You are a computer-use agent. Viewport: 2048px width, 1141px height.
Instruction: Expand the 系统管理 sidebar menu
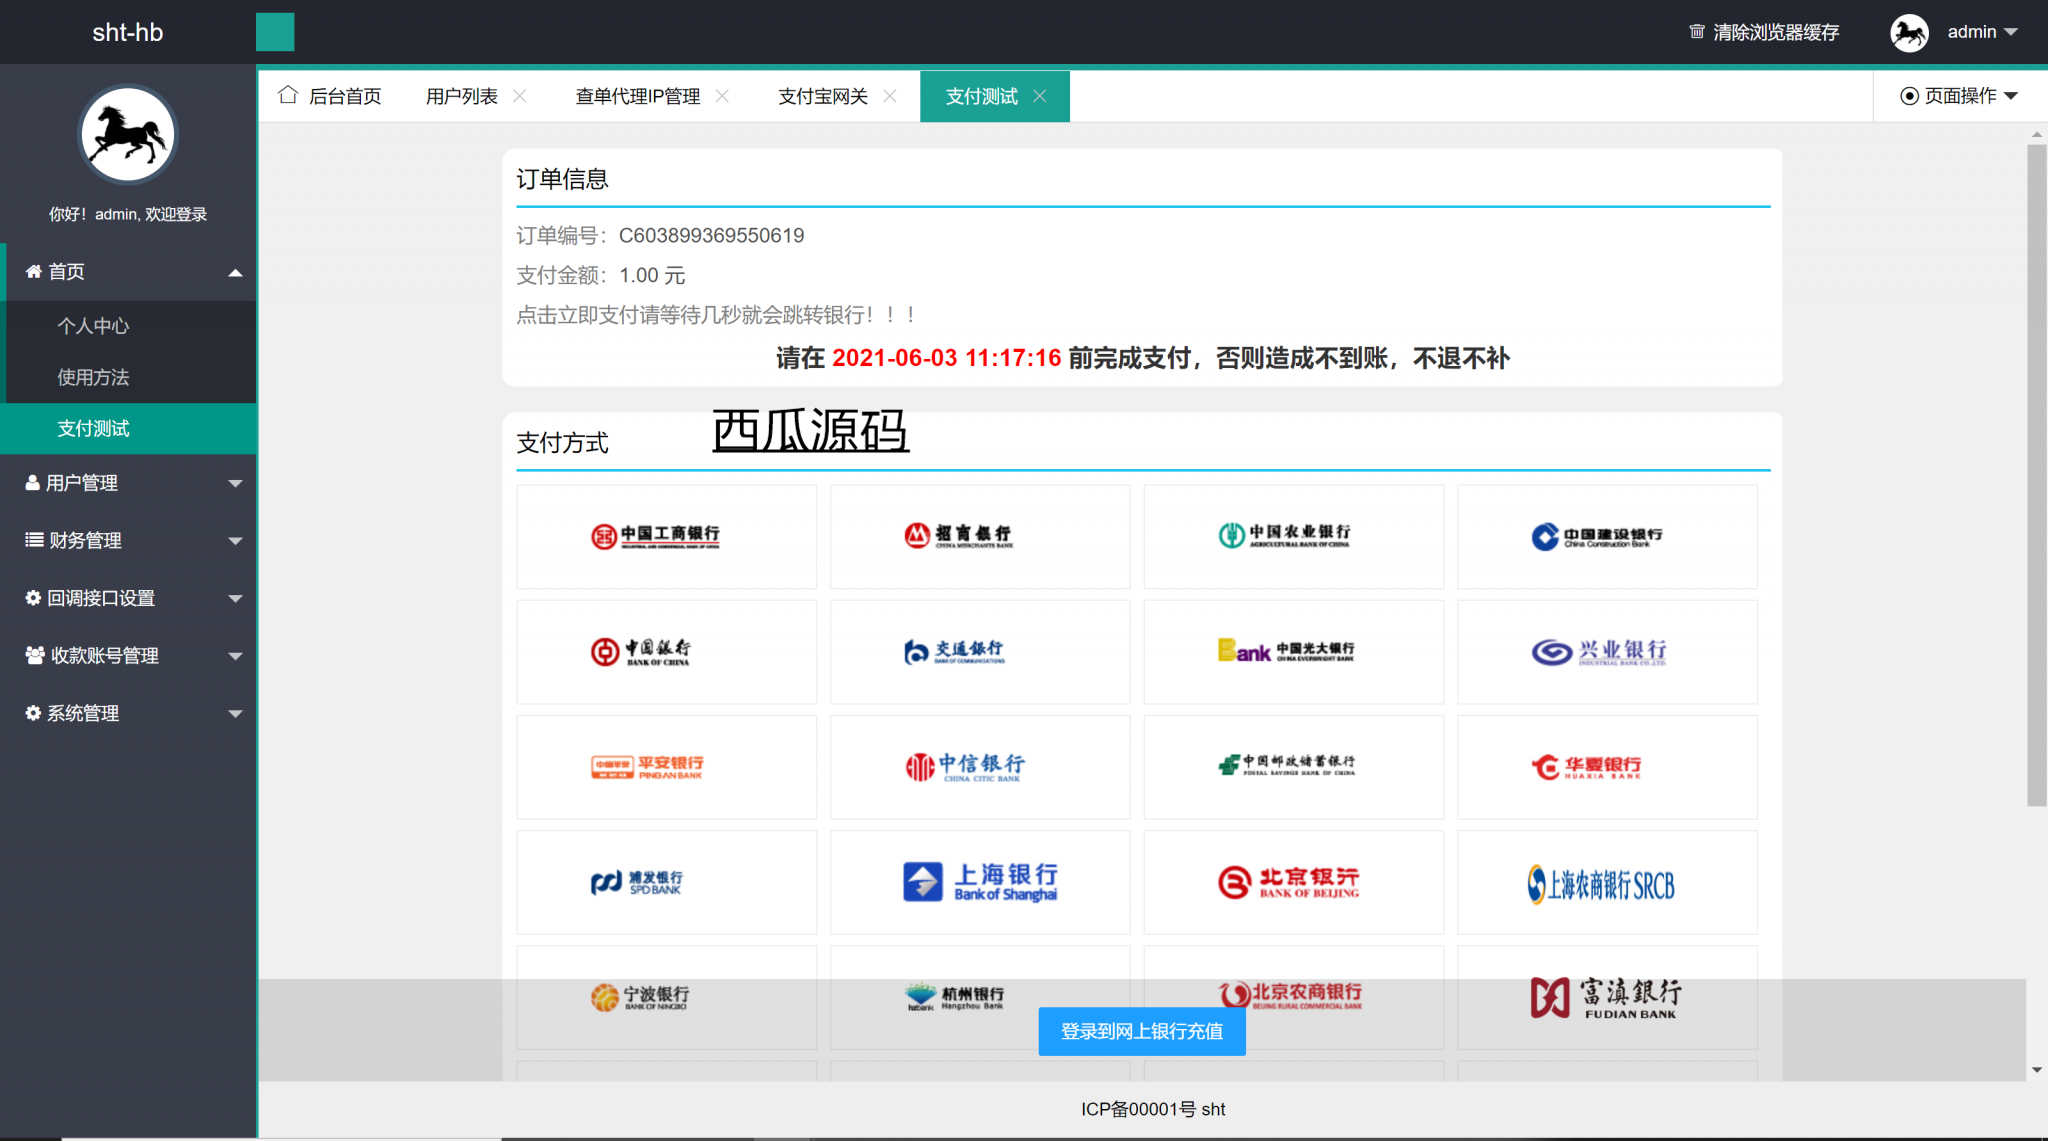[130, 714]
